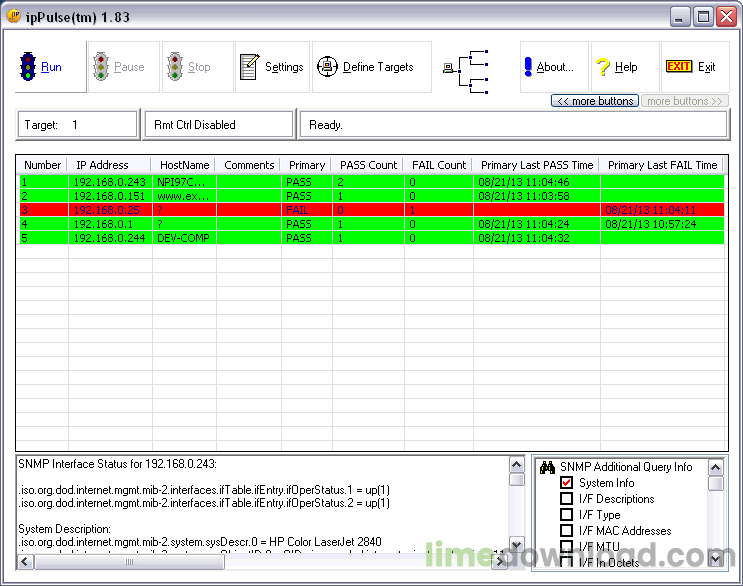Enable the I/F MAC Addresses checkbox

pyautogui.click(x=566, y=531)
